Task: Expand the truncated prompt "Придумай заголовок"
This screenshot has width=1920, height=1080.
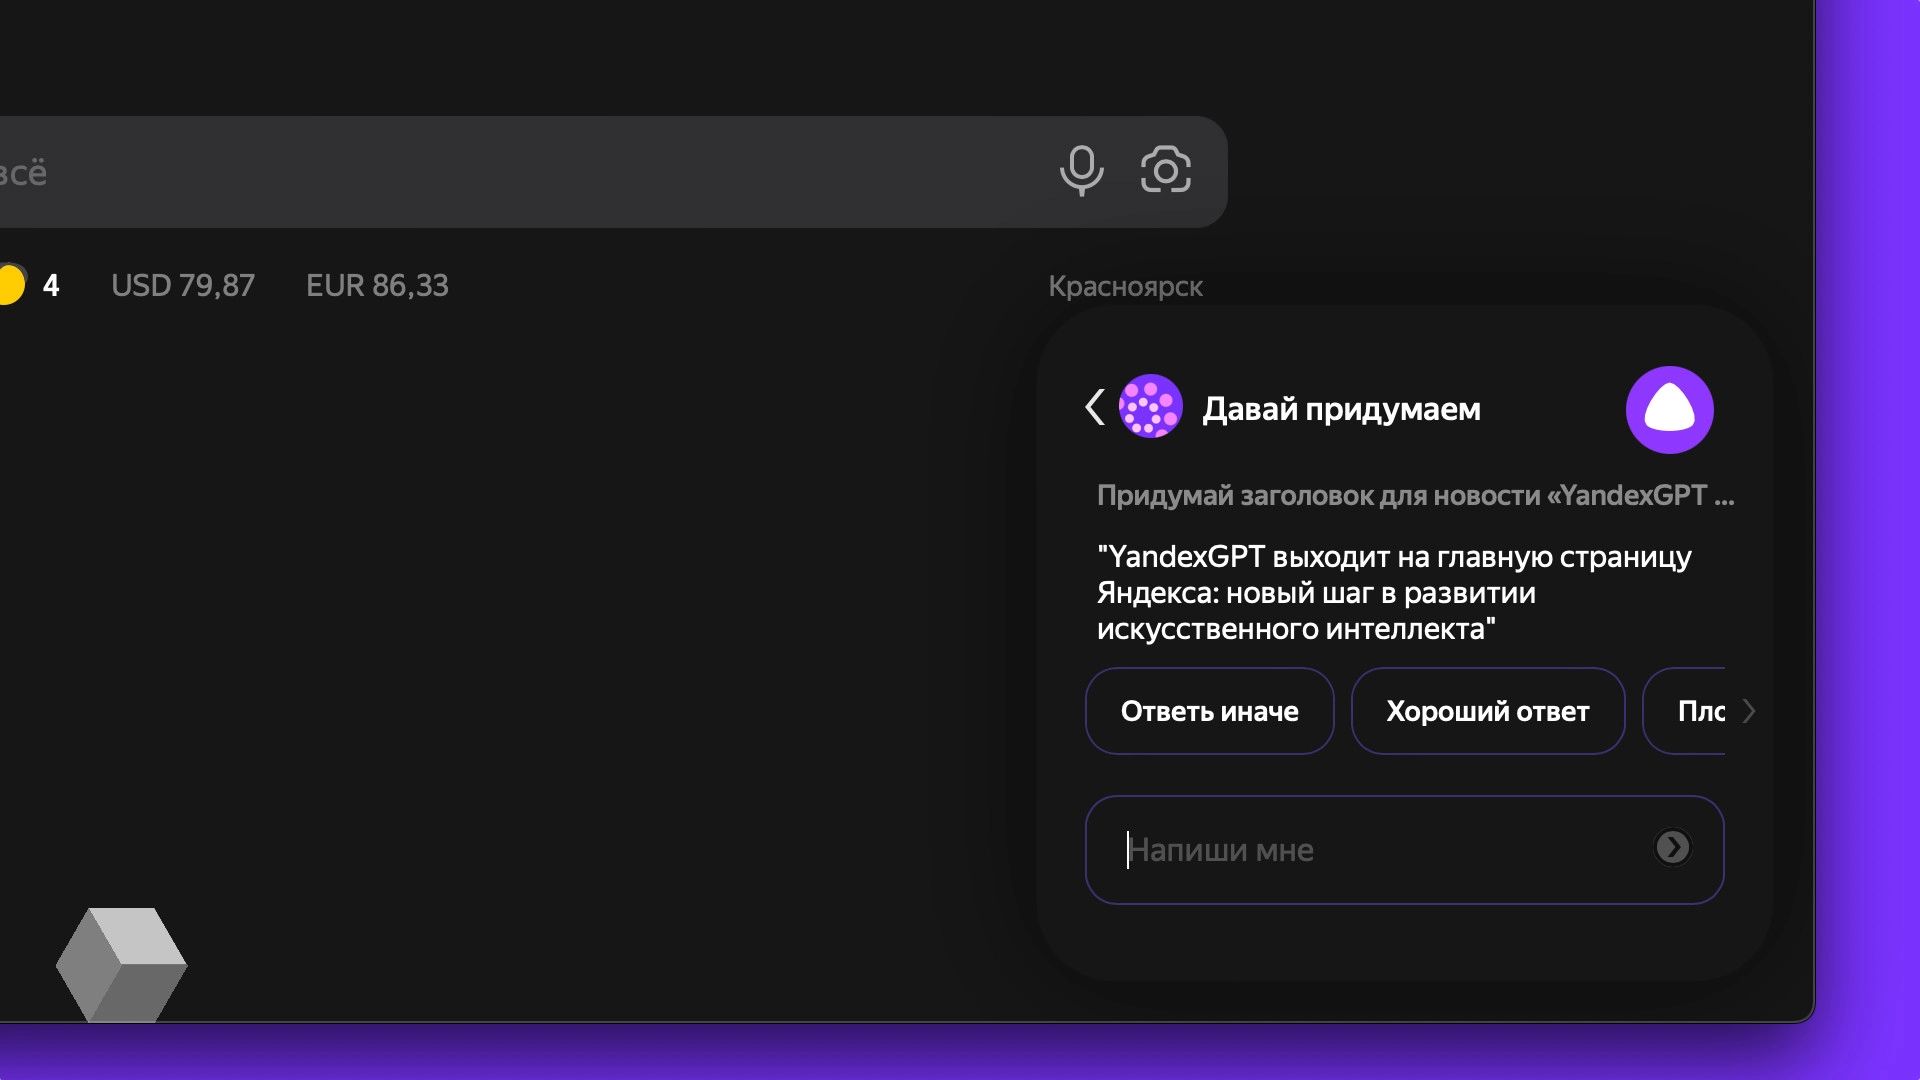Action: [1414, 494]
